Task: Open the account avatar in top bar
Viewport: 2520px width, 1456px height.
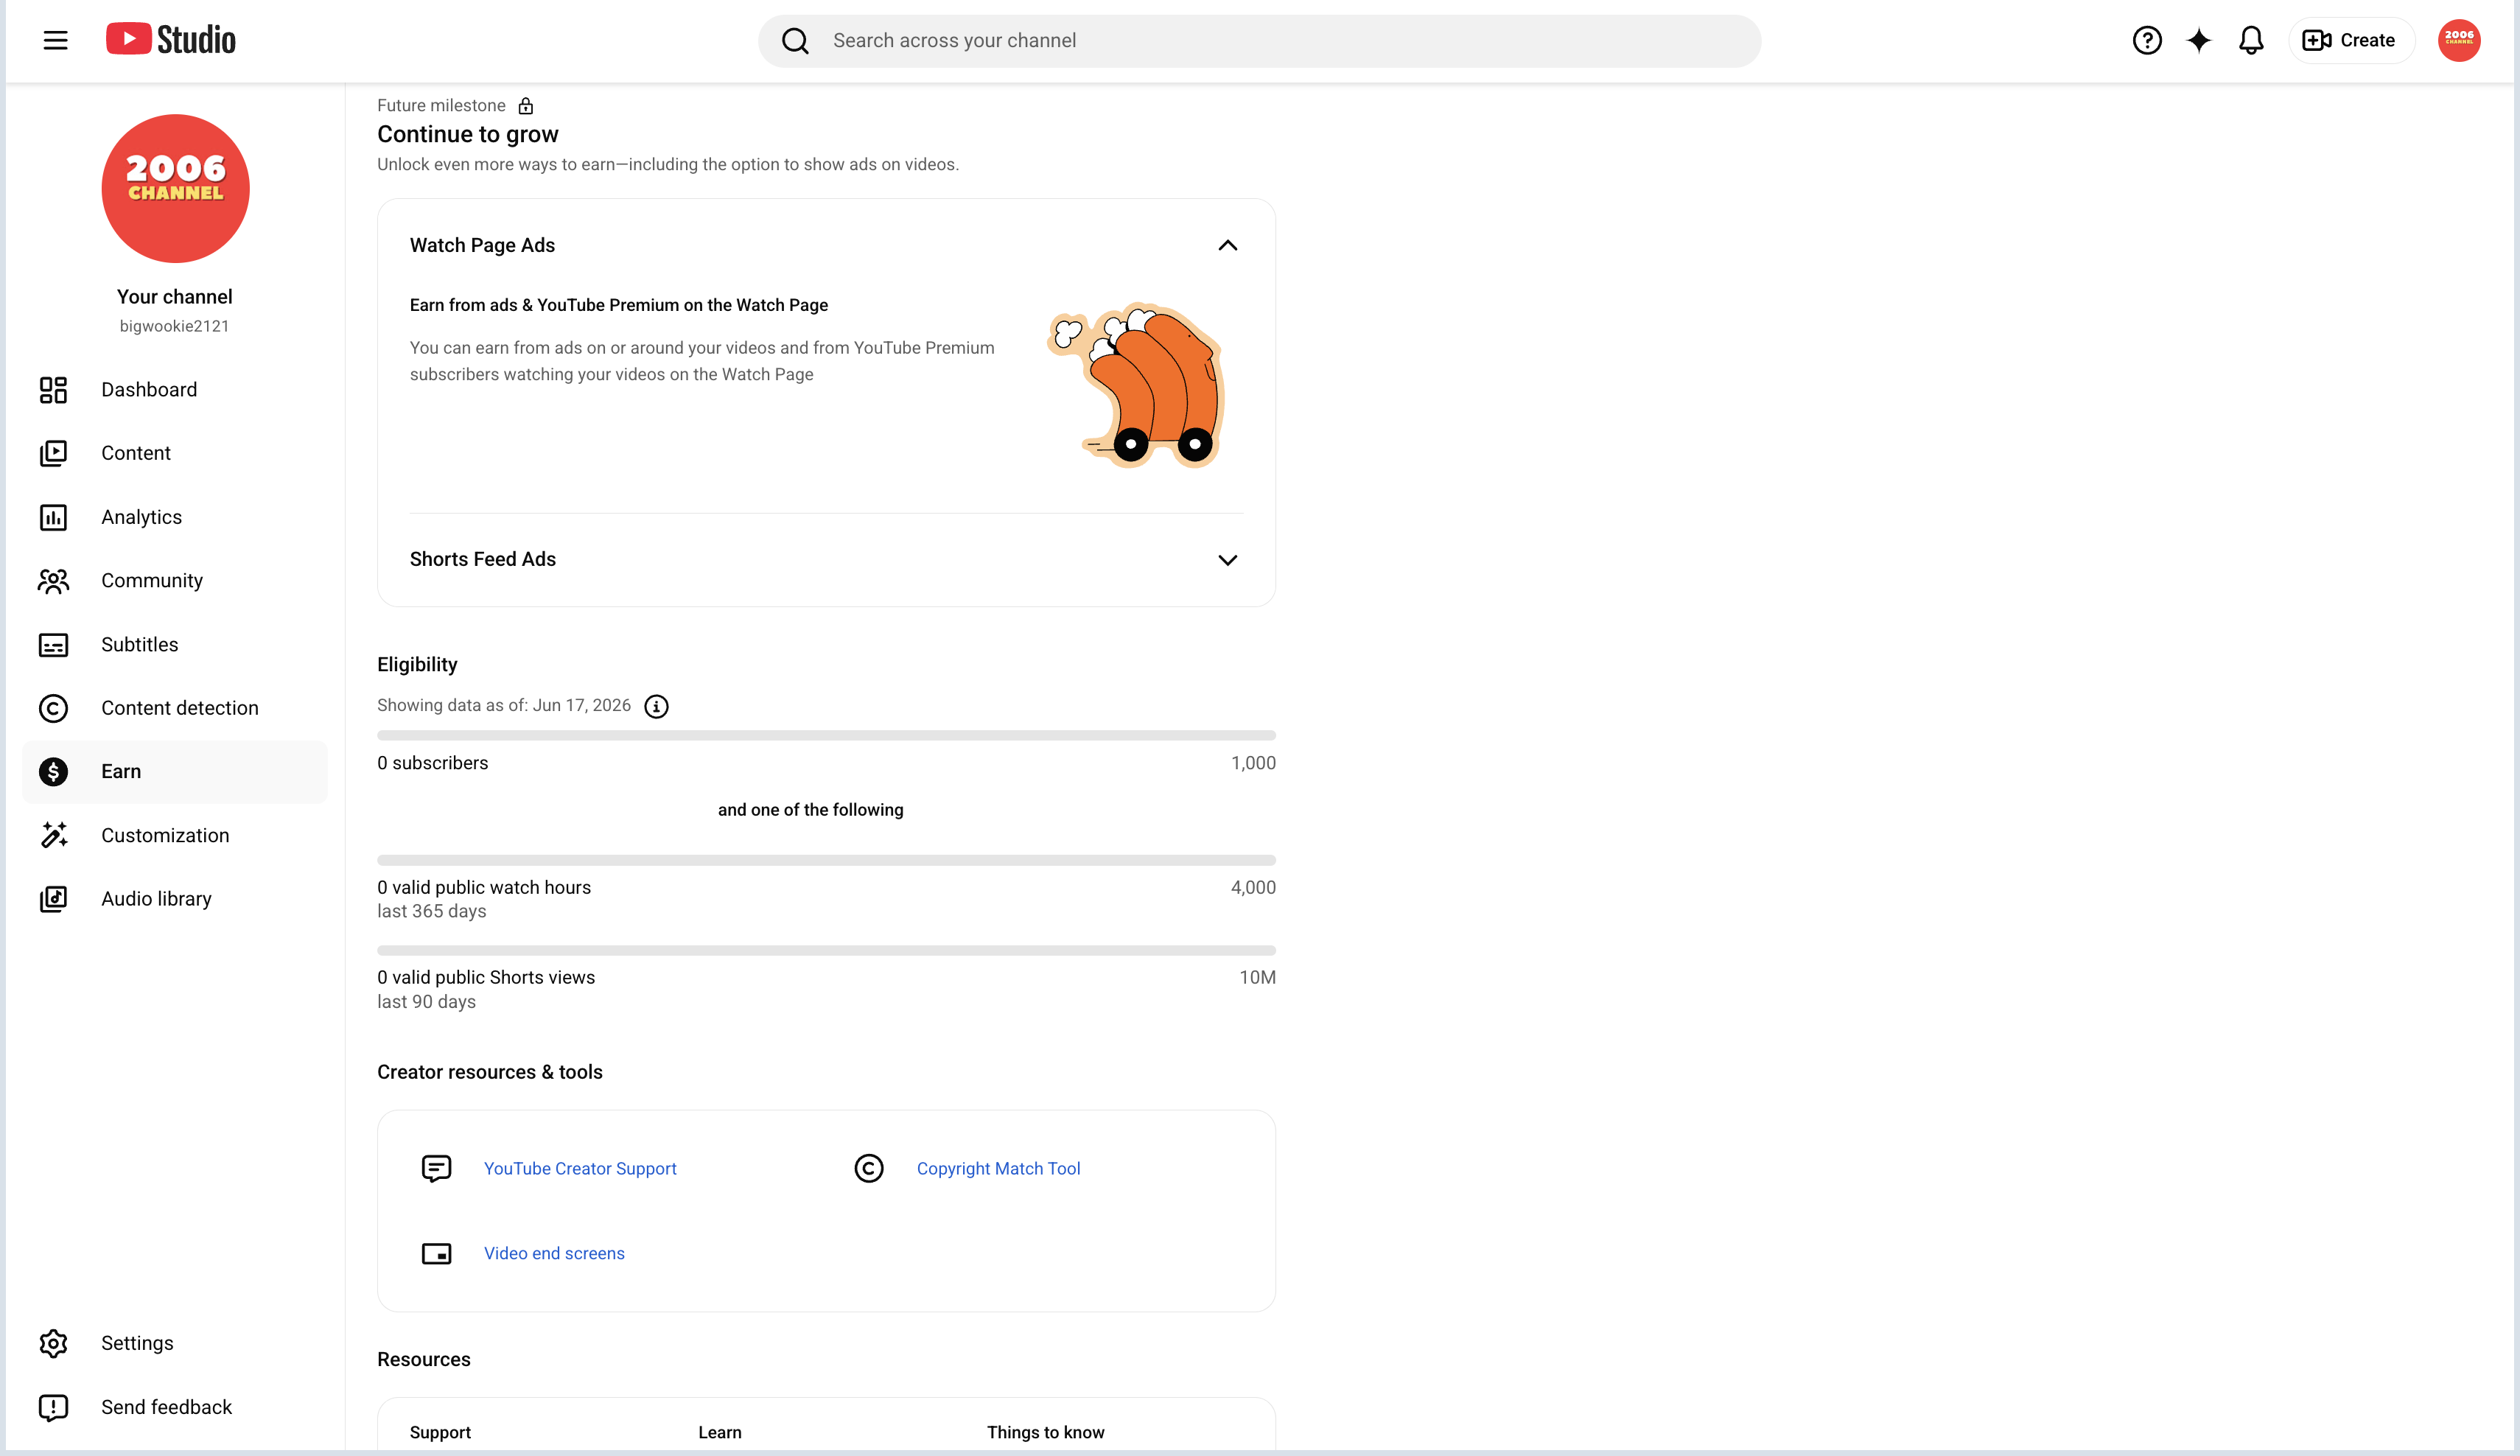Action: [x=2459, y=40]
